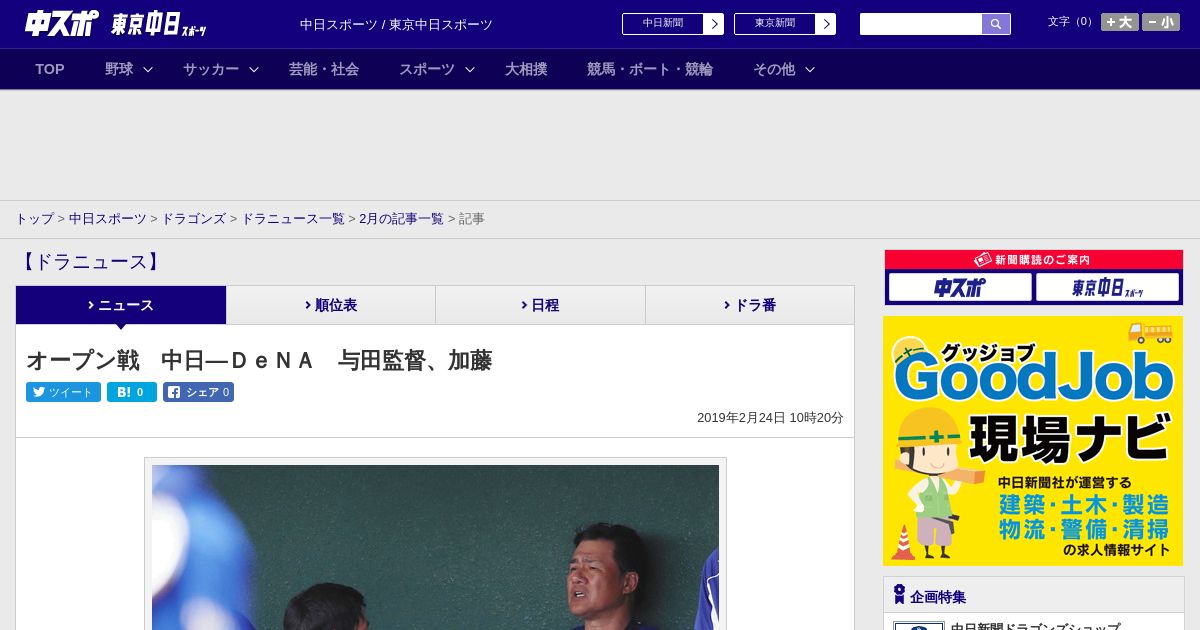The height and width of the screenshot is (630, 1200).
Task: Click the article headline オープン戦 中日―ＤｅＮＡ
Action: coord(259,360)
